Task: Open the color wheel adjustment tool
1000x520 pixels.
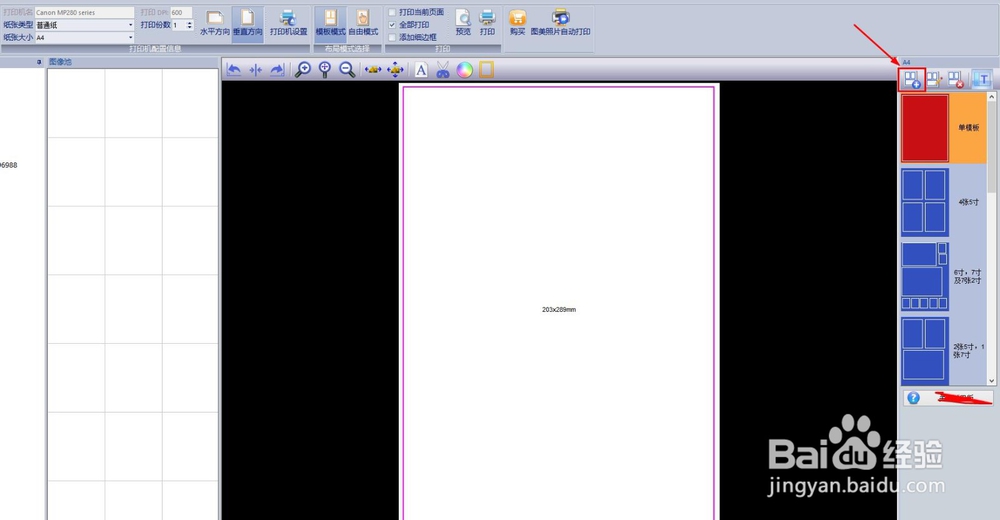Action: 464,70
